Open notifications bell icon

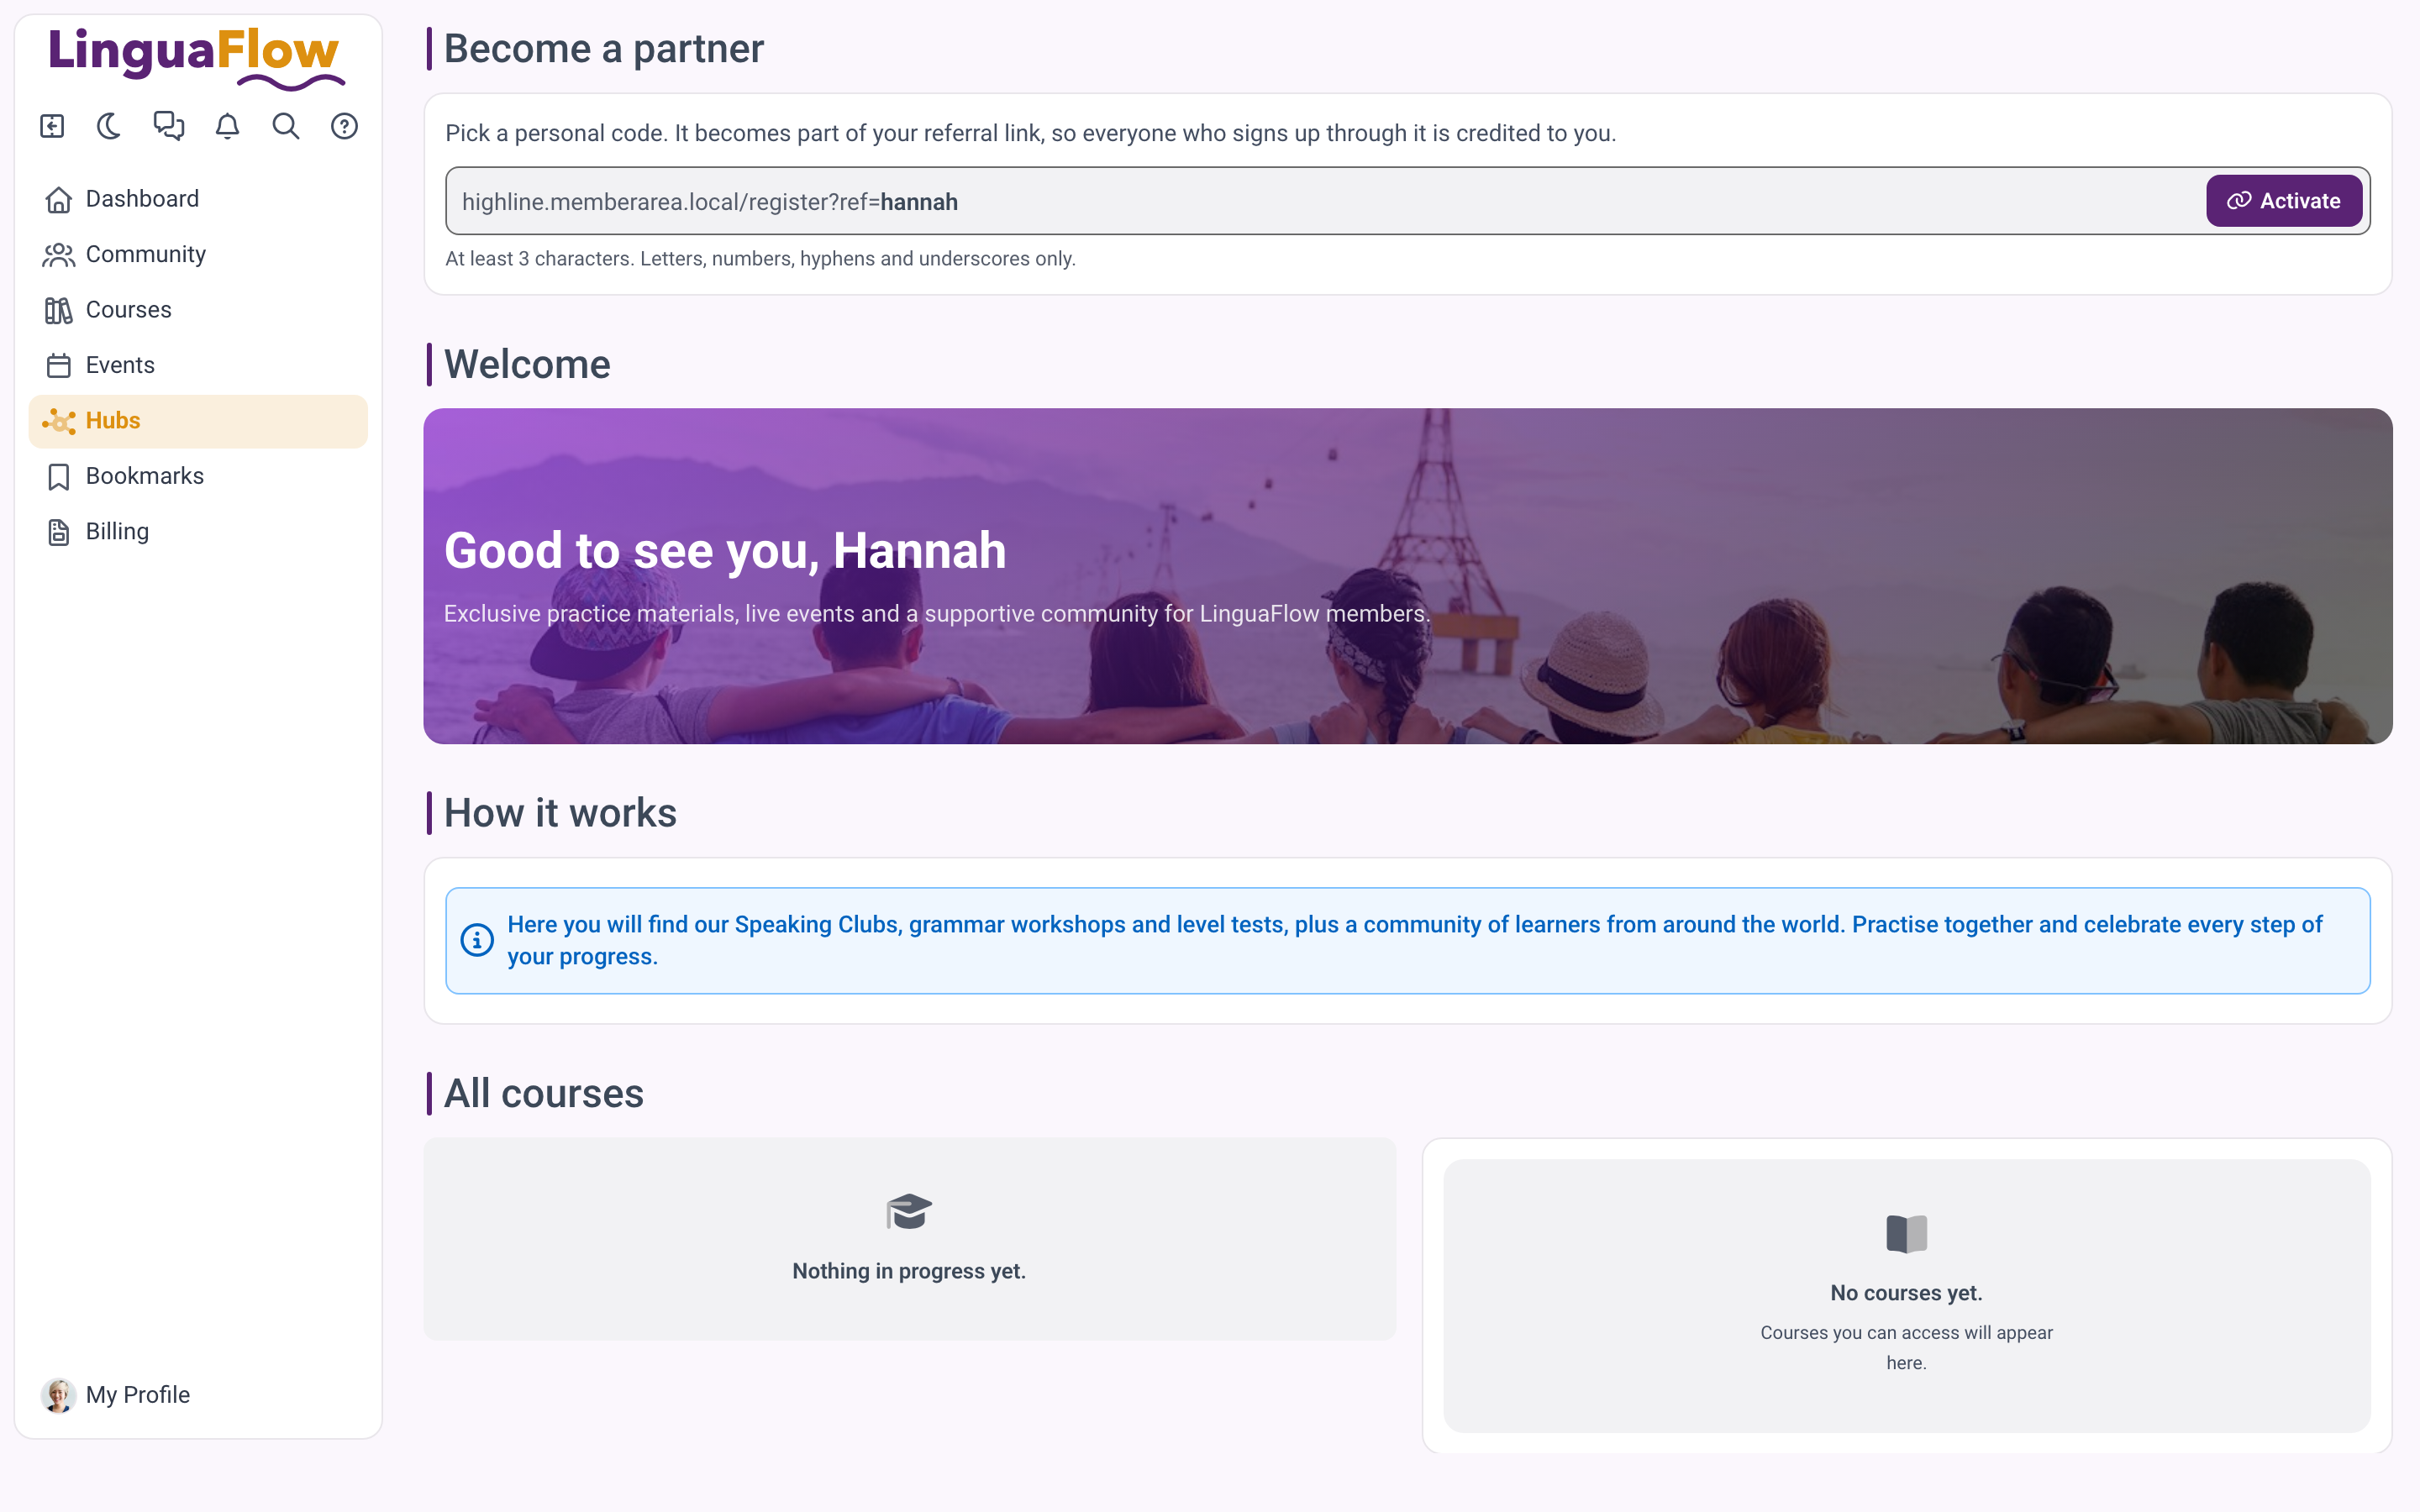pos(228,126)
